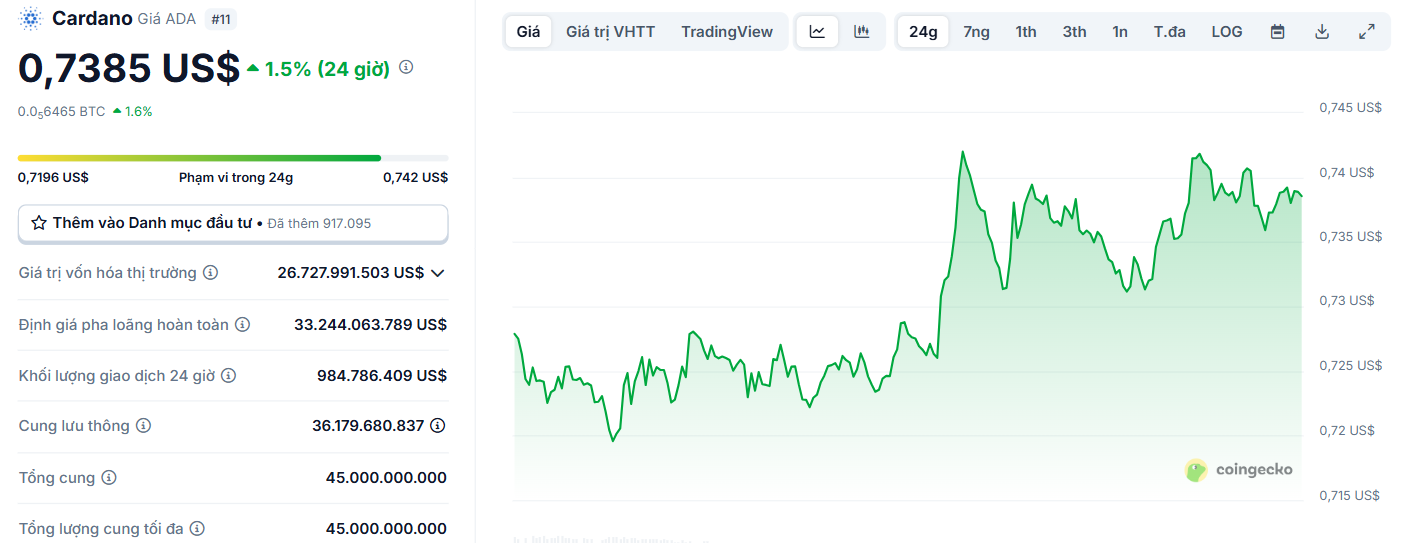This screenshot has height=543, width=1415.
Task: Show info icon beside Cung lưu thông label
Action: (x=143, y=426)
